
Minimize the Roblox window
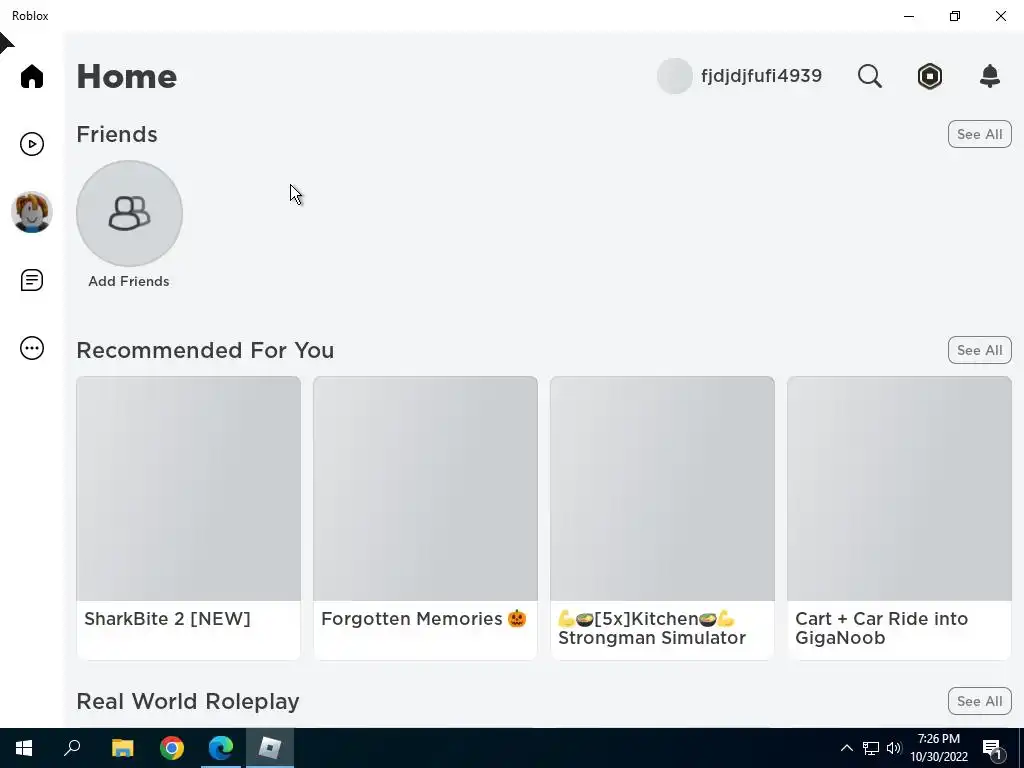coord(909,16)
